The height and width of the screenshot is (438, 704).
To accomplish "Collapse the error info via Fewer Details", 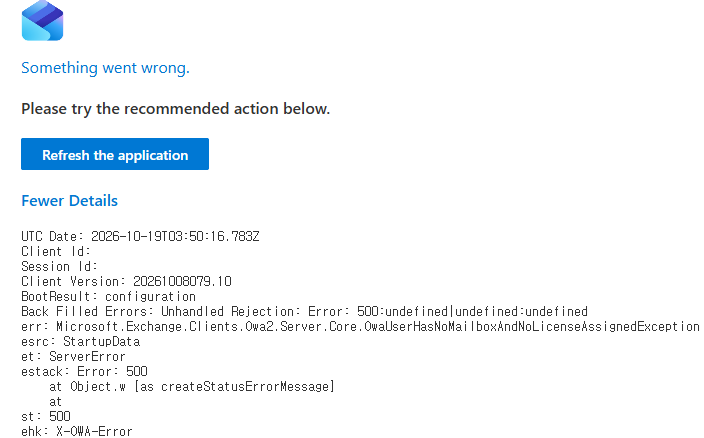I will [x=70, y=201].
